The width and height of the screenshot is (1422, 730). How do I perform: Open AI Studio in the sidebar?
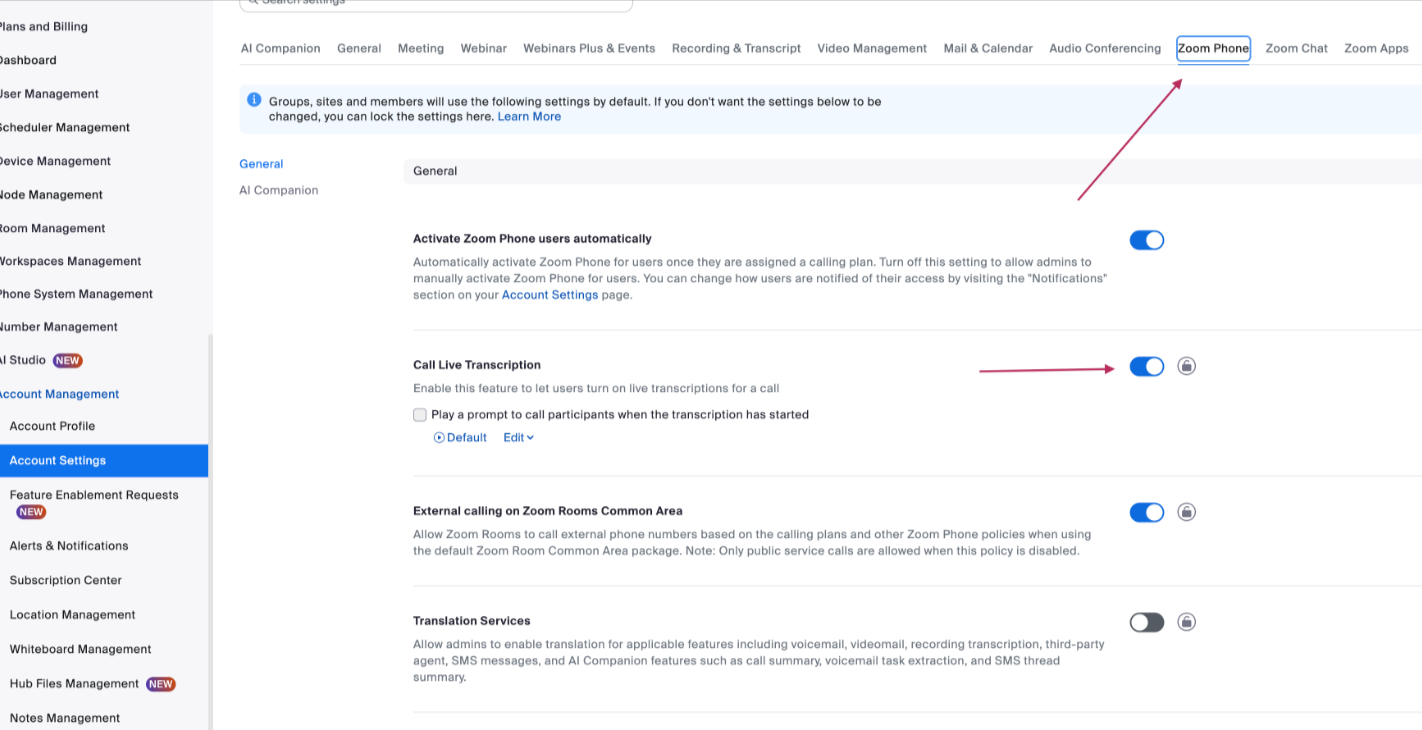click(x=23, y=360)
